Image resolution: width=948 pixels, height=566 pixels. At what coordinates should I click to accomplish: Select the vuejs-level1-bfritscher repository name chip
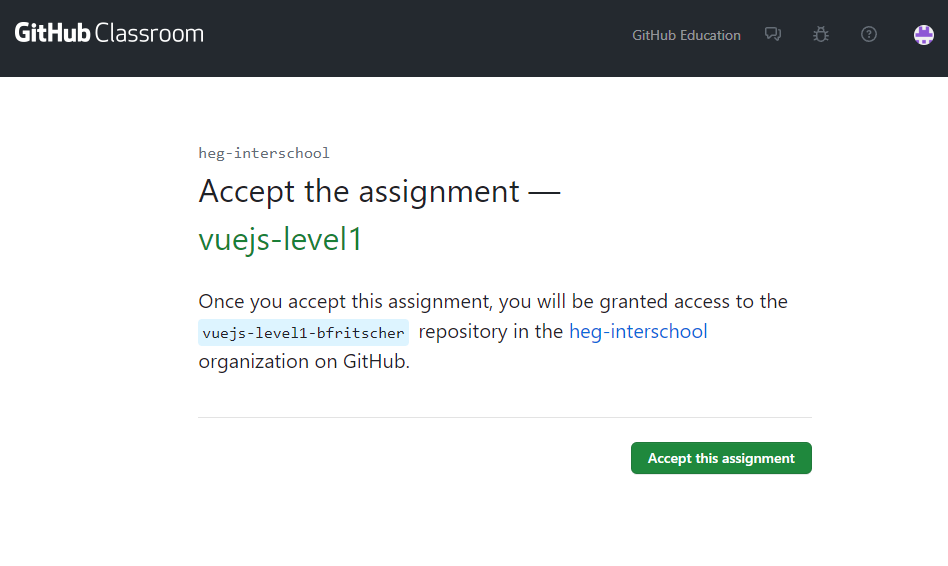click(303, 333)
